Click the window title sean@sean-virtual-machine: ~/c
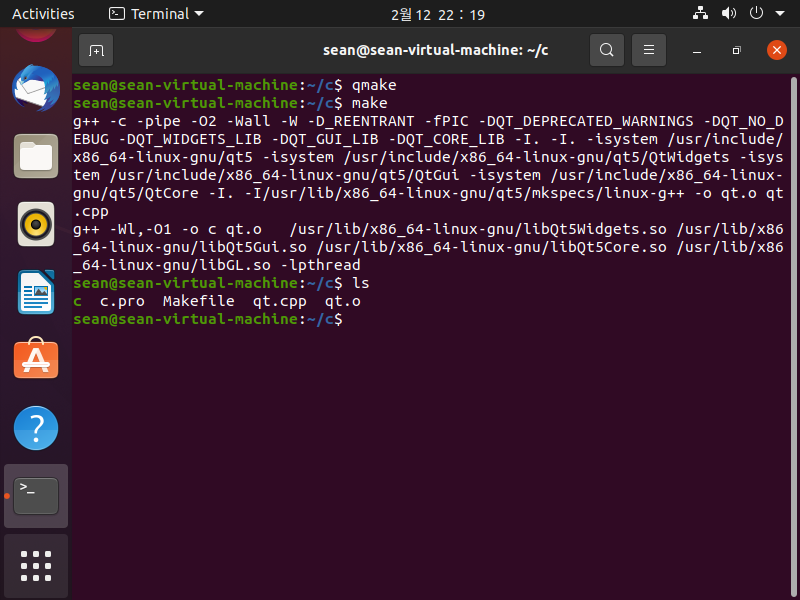Screen dimensions: 800x600 (435, 50)
